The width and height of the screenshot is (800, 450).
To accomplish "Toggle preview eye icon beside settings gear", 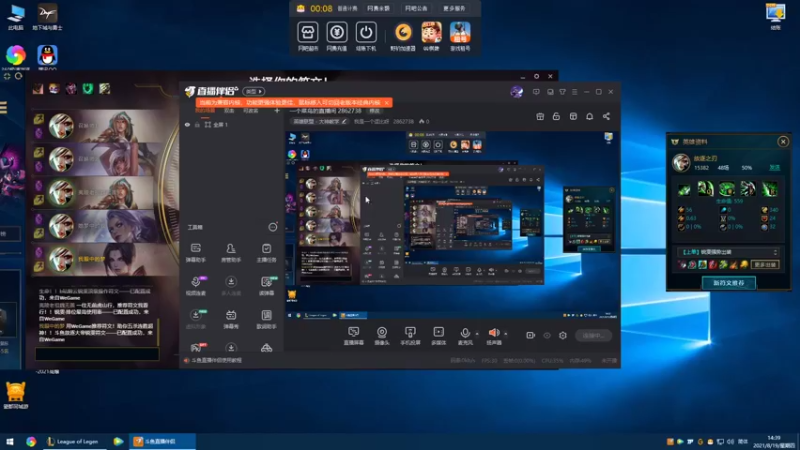I will [547, 335].
